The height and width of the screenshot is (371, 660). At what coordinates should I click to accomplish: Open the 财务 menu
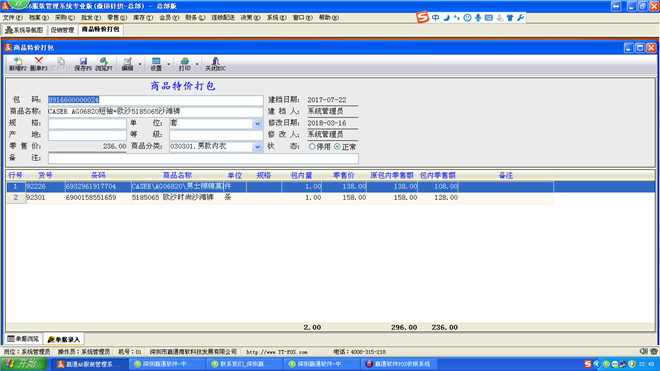tap(195, 18)
